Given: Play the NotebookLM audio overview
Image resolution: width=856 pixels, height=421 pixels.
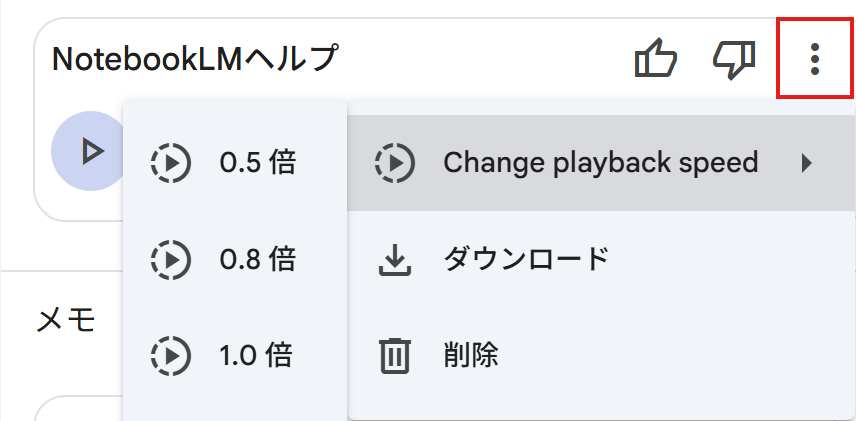Looking at the screenshot, I should tap(91, 151).
